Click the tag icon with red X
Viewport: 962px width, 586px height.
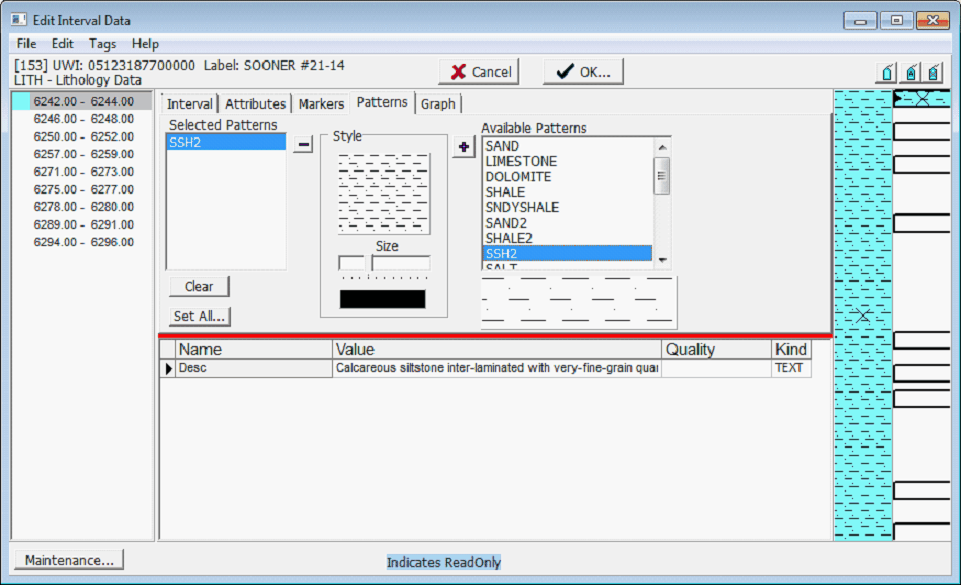(x=934, y=73)
